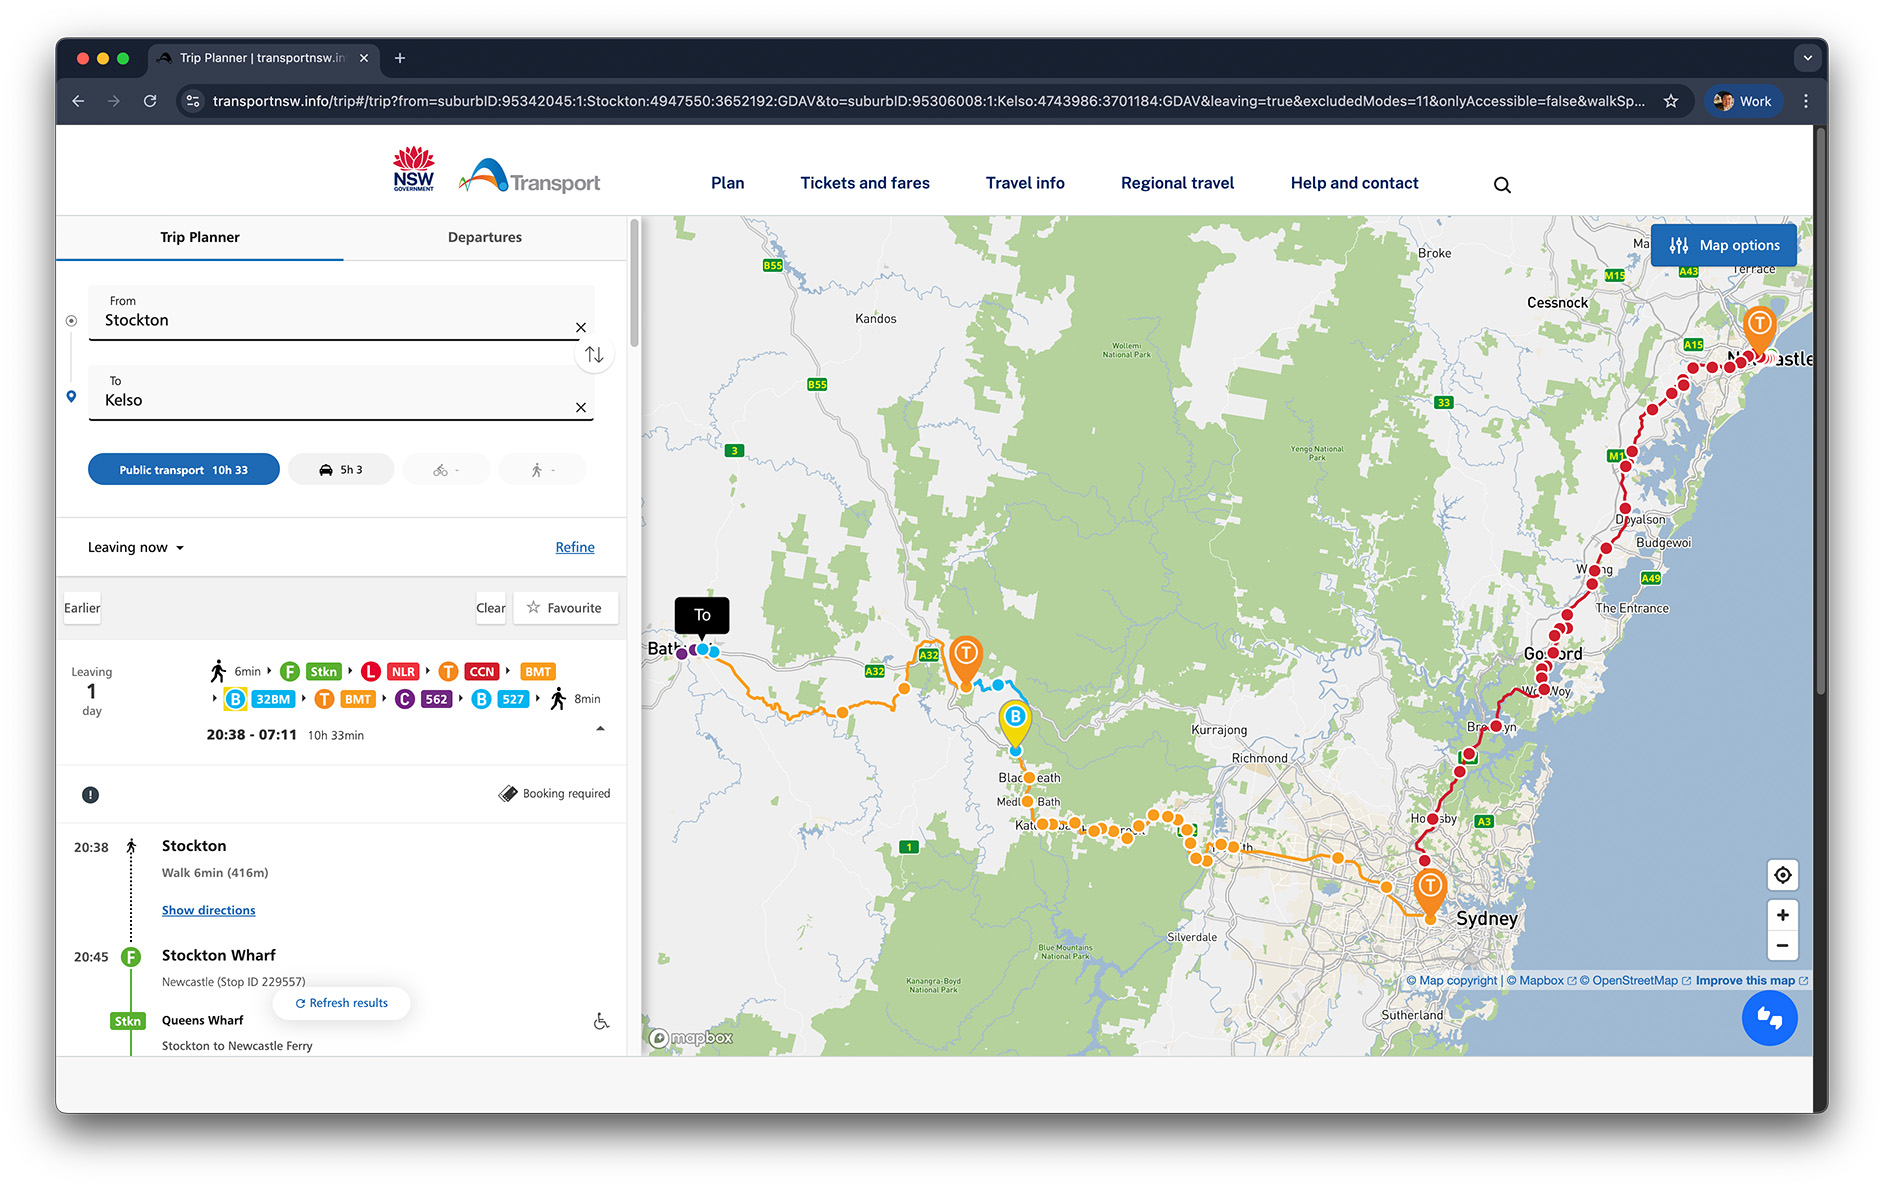
Task: Click the red L light rail icon
Action: tap(371, 672)
